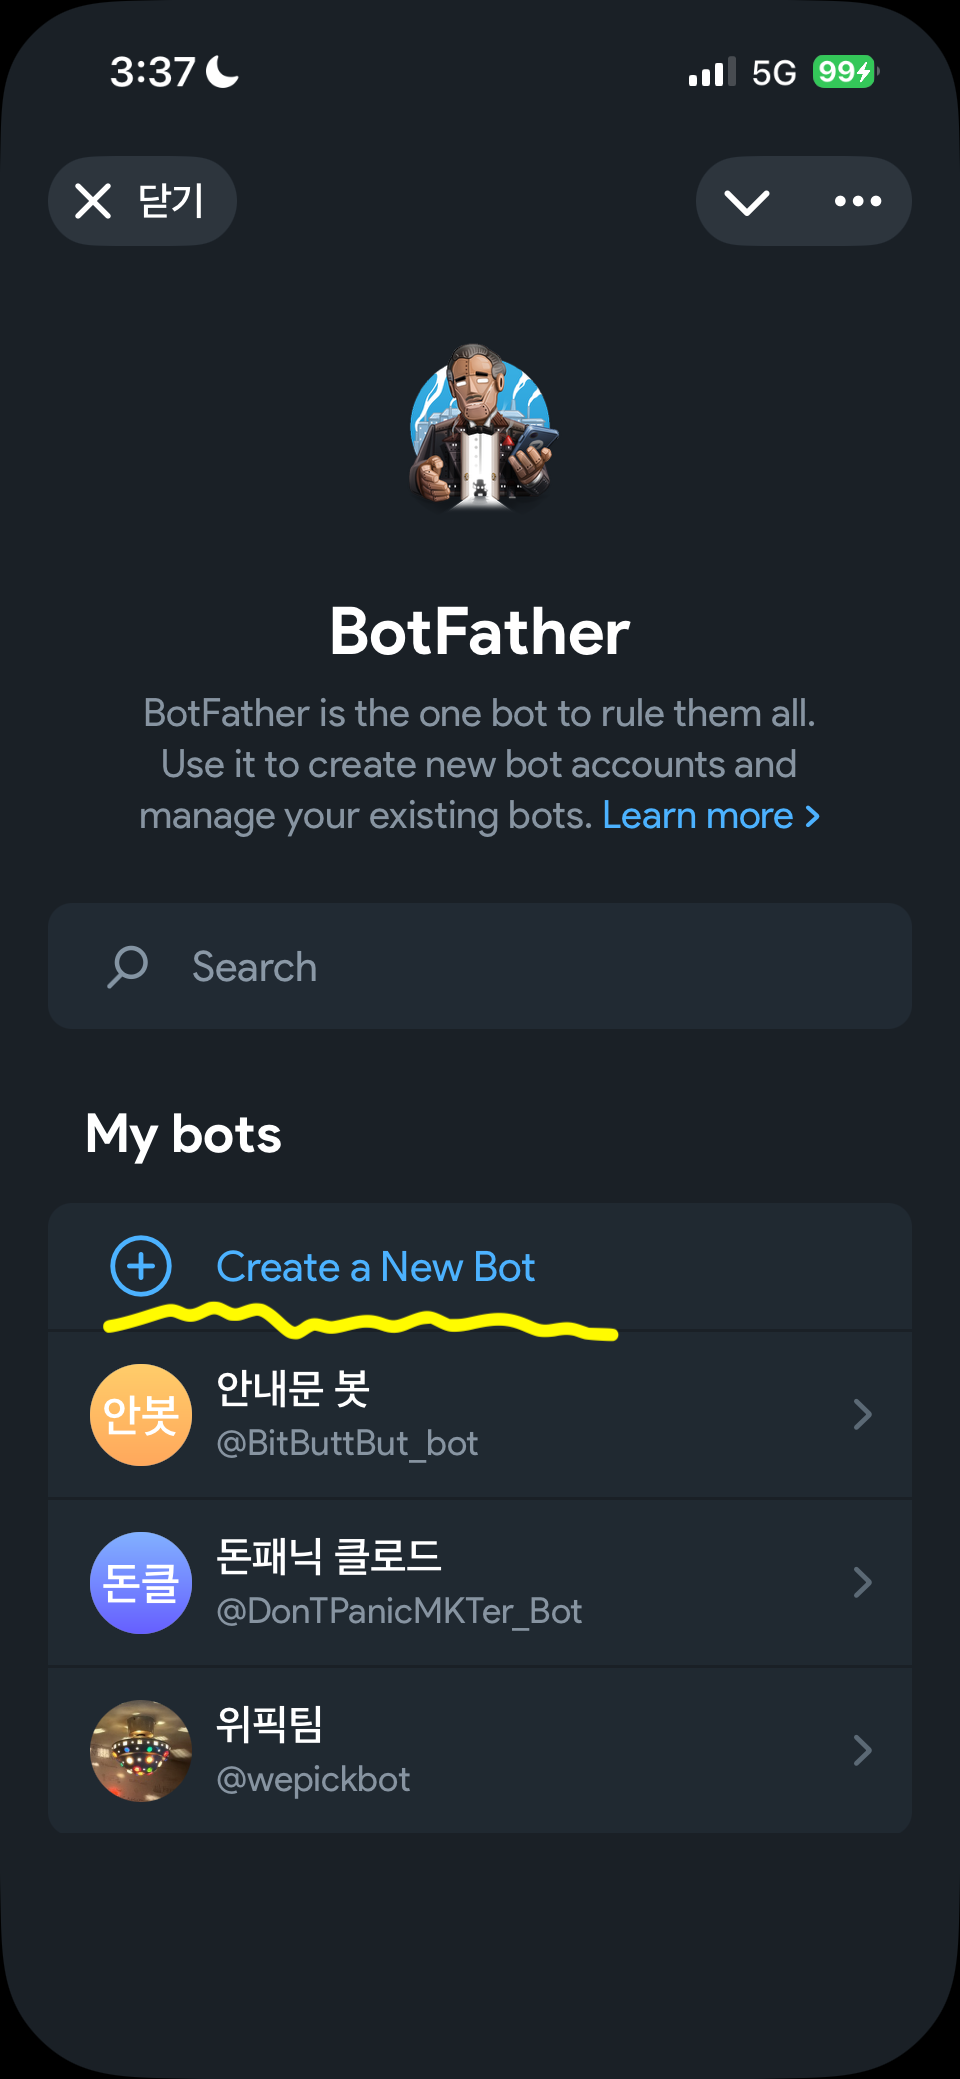Open the 위픽팀 bot profile picture
Screen dimensions: 960x2079
tap(141, 1750)
